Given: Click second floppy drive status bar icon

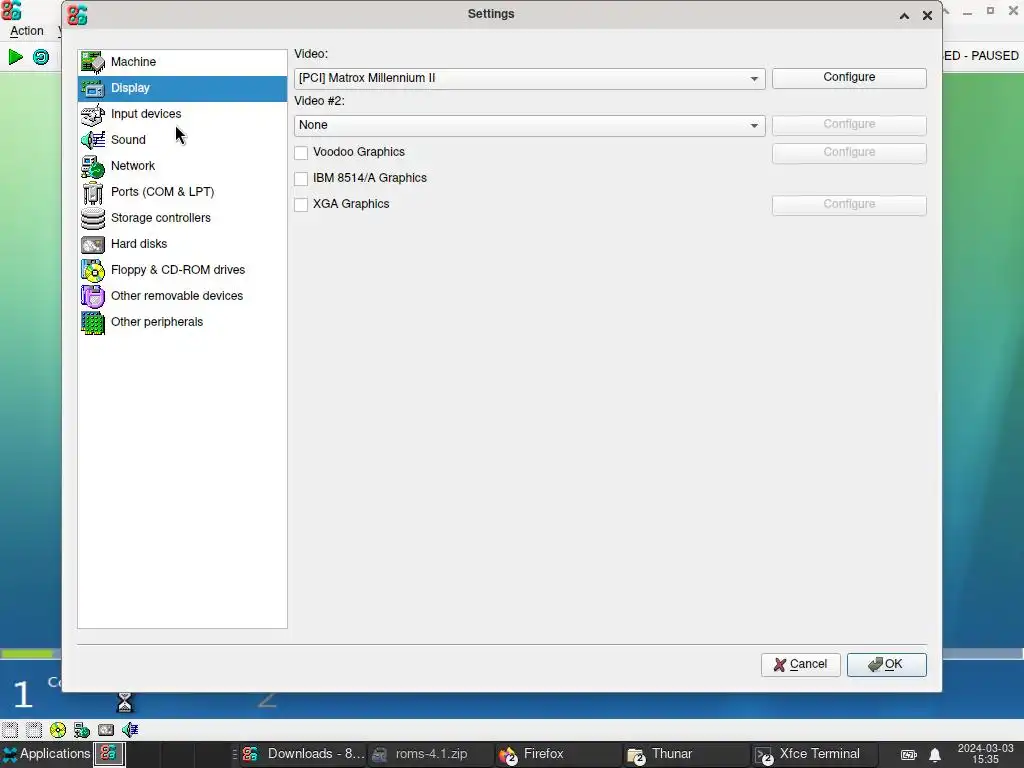Looking at the screenshot, I should tap(34, 729).
